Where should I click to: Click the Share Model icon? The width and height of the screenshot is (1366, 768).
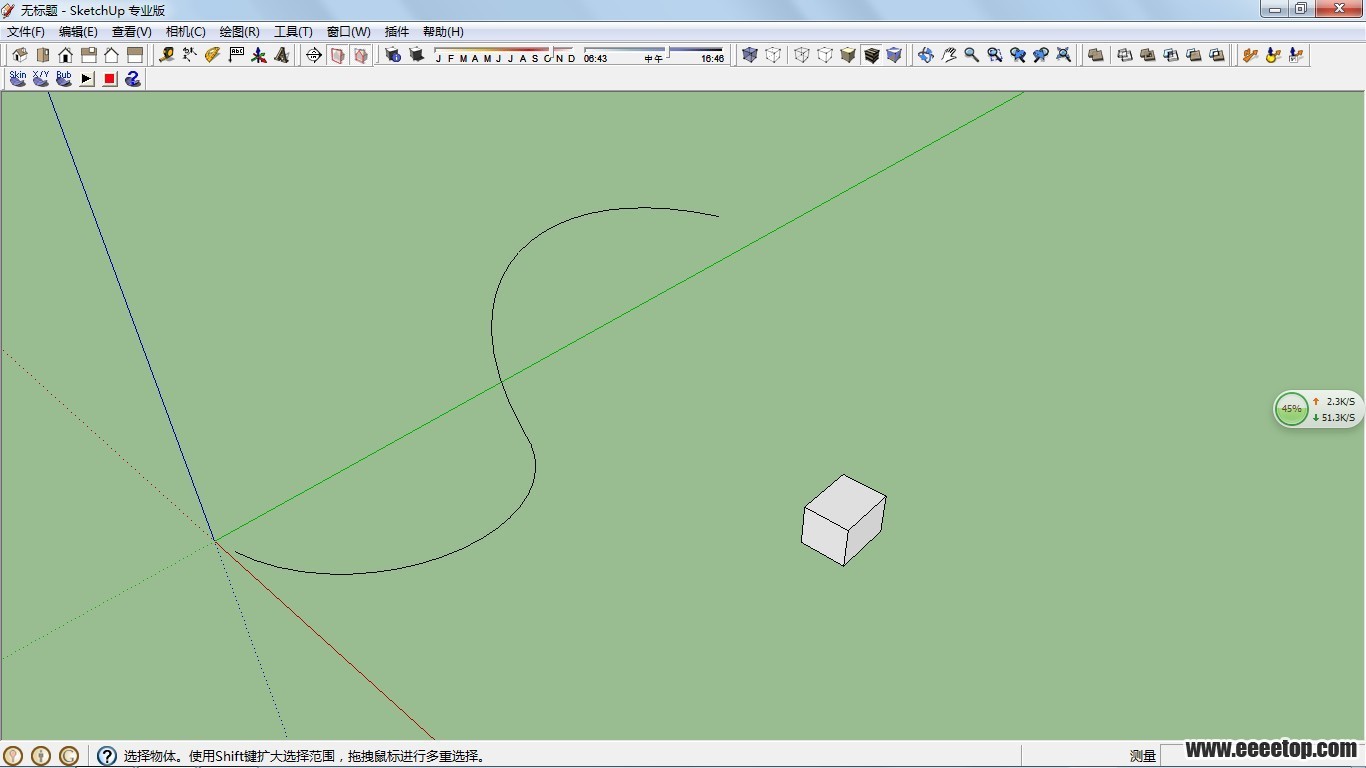tap(1273, 55)
